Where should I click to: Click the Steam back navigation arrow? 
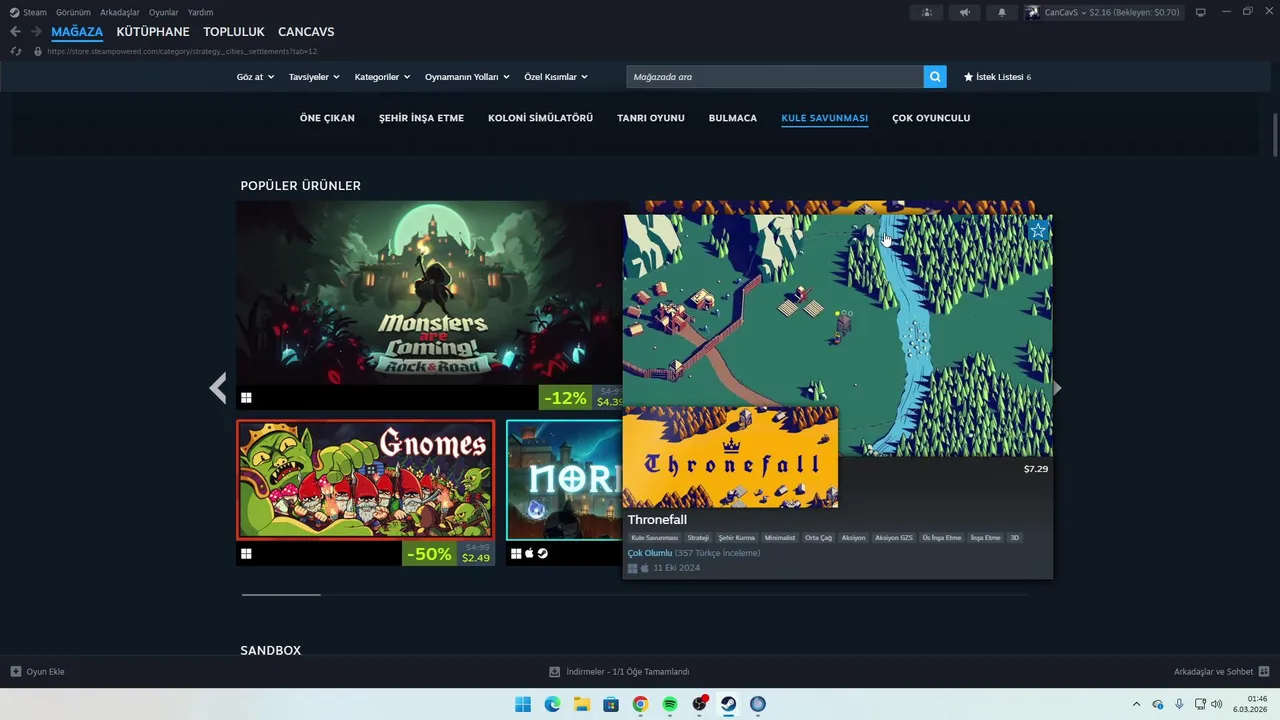15,32
